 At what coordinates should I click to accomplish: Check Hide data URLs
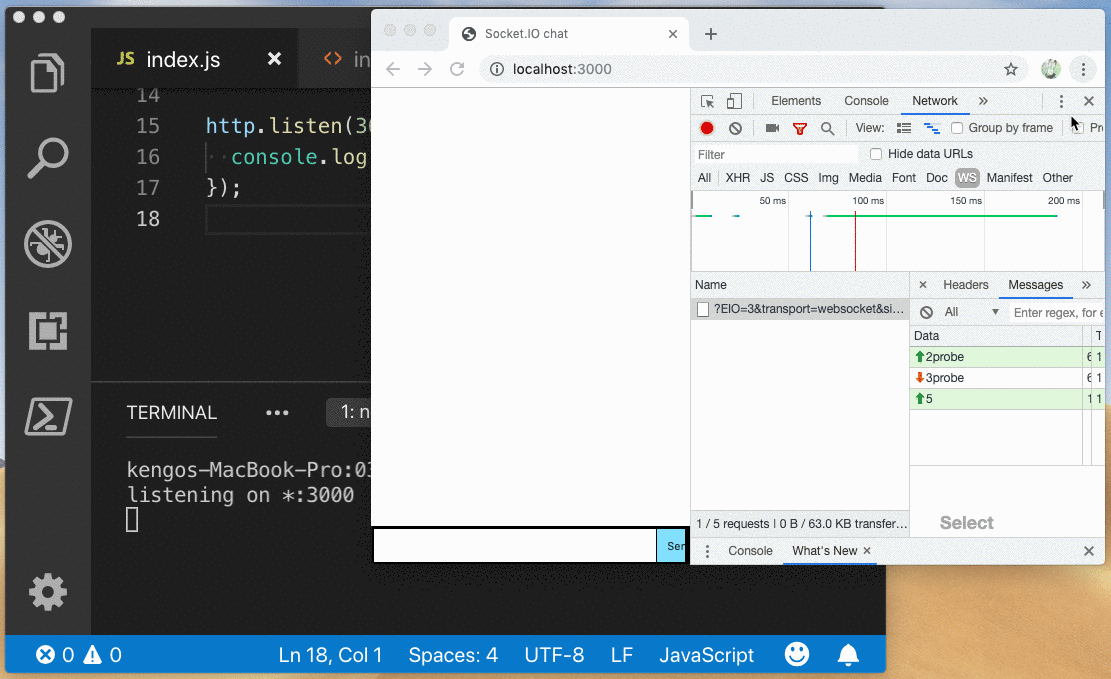[875, 153]
